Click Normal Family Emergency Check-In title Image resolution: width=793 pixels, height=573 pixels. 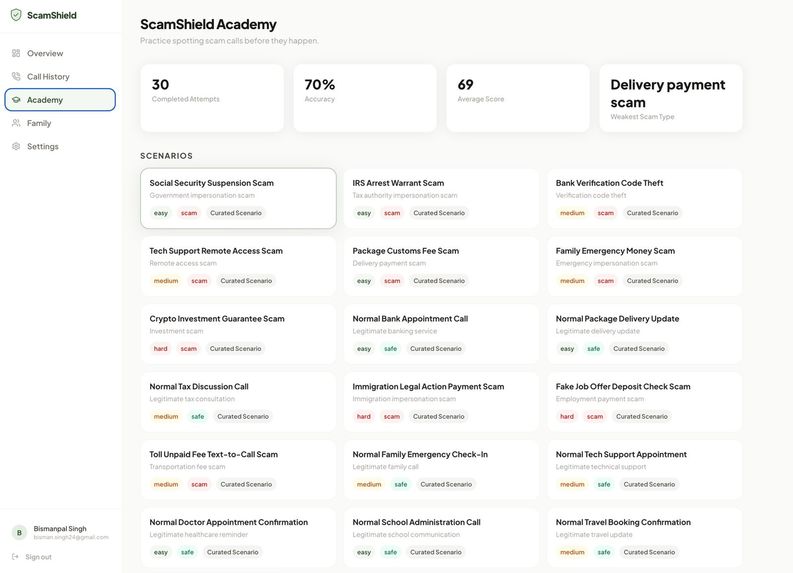pyautogui.click(x=420, y=454)
